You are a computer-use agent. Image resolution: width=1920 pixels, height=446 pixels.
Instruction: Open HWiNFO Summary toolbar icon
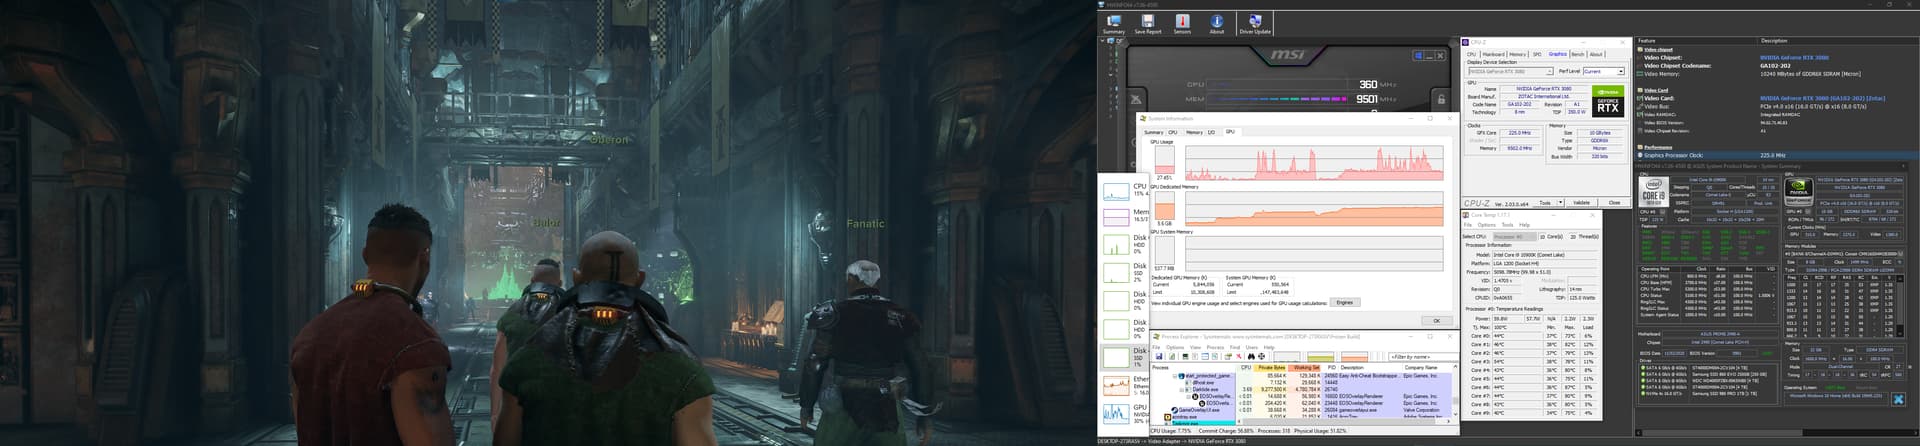pos(1114,25)
